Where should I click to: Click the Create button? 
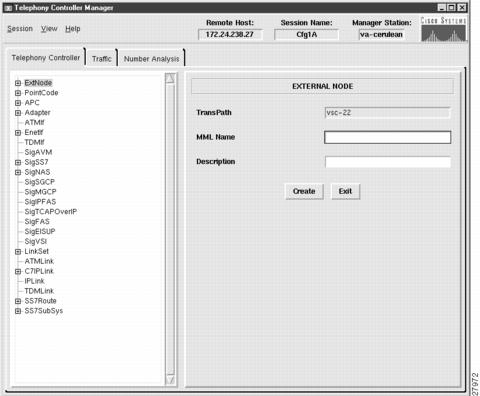(304, 191)
